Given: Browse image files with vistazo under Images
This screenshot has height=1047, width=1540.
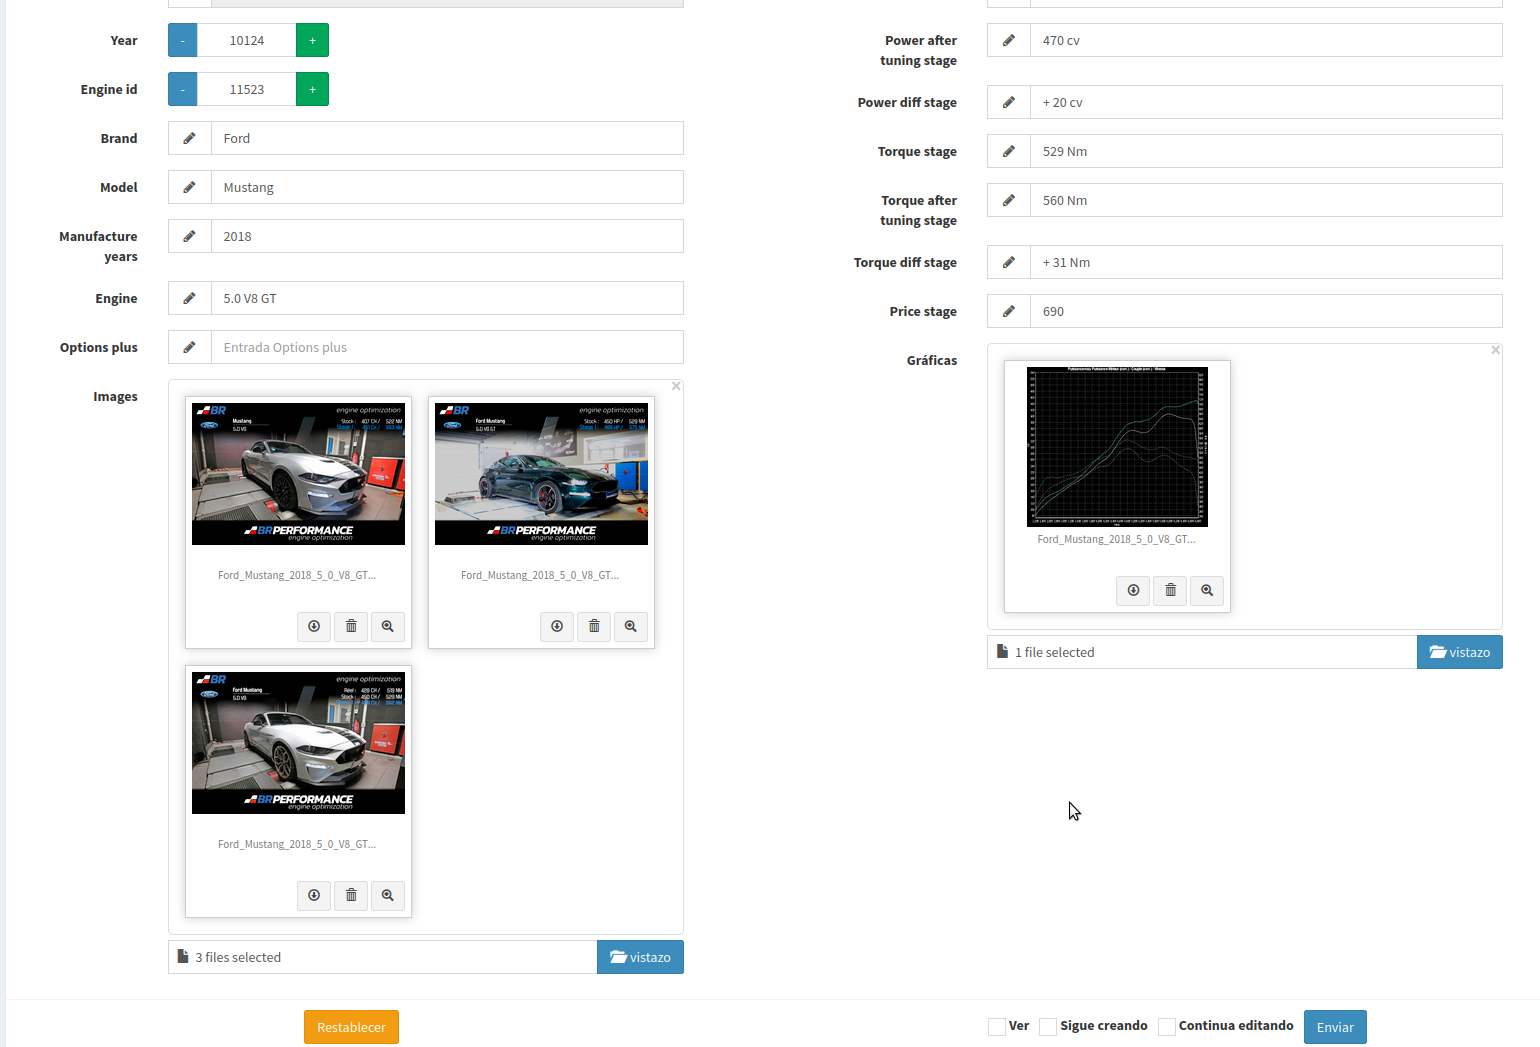Looking at the screenshot, I should tap(640, 957).
